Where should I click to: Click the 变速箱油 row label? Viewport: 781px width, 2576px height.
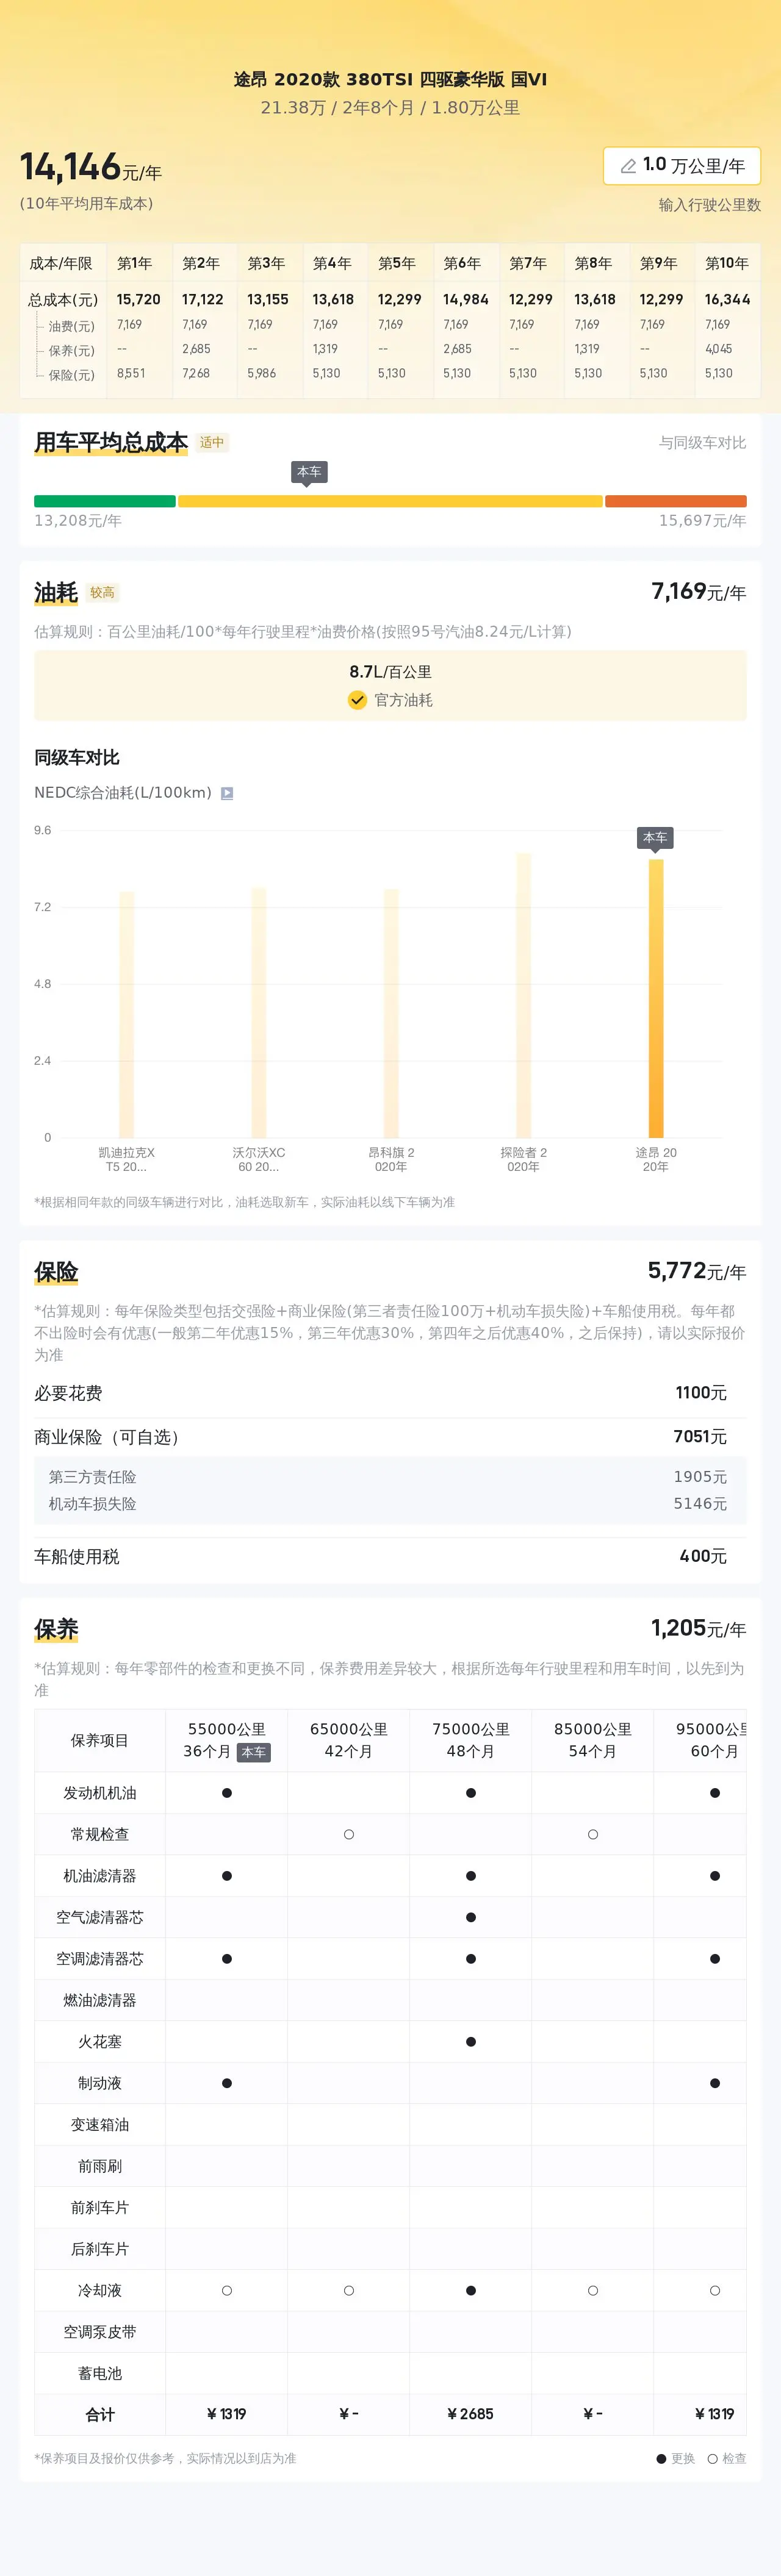(100, 2124)
